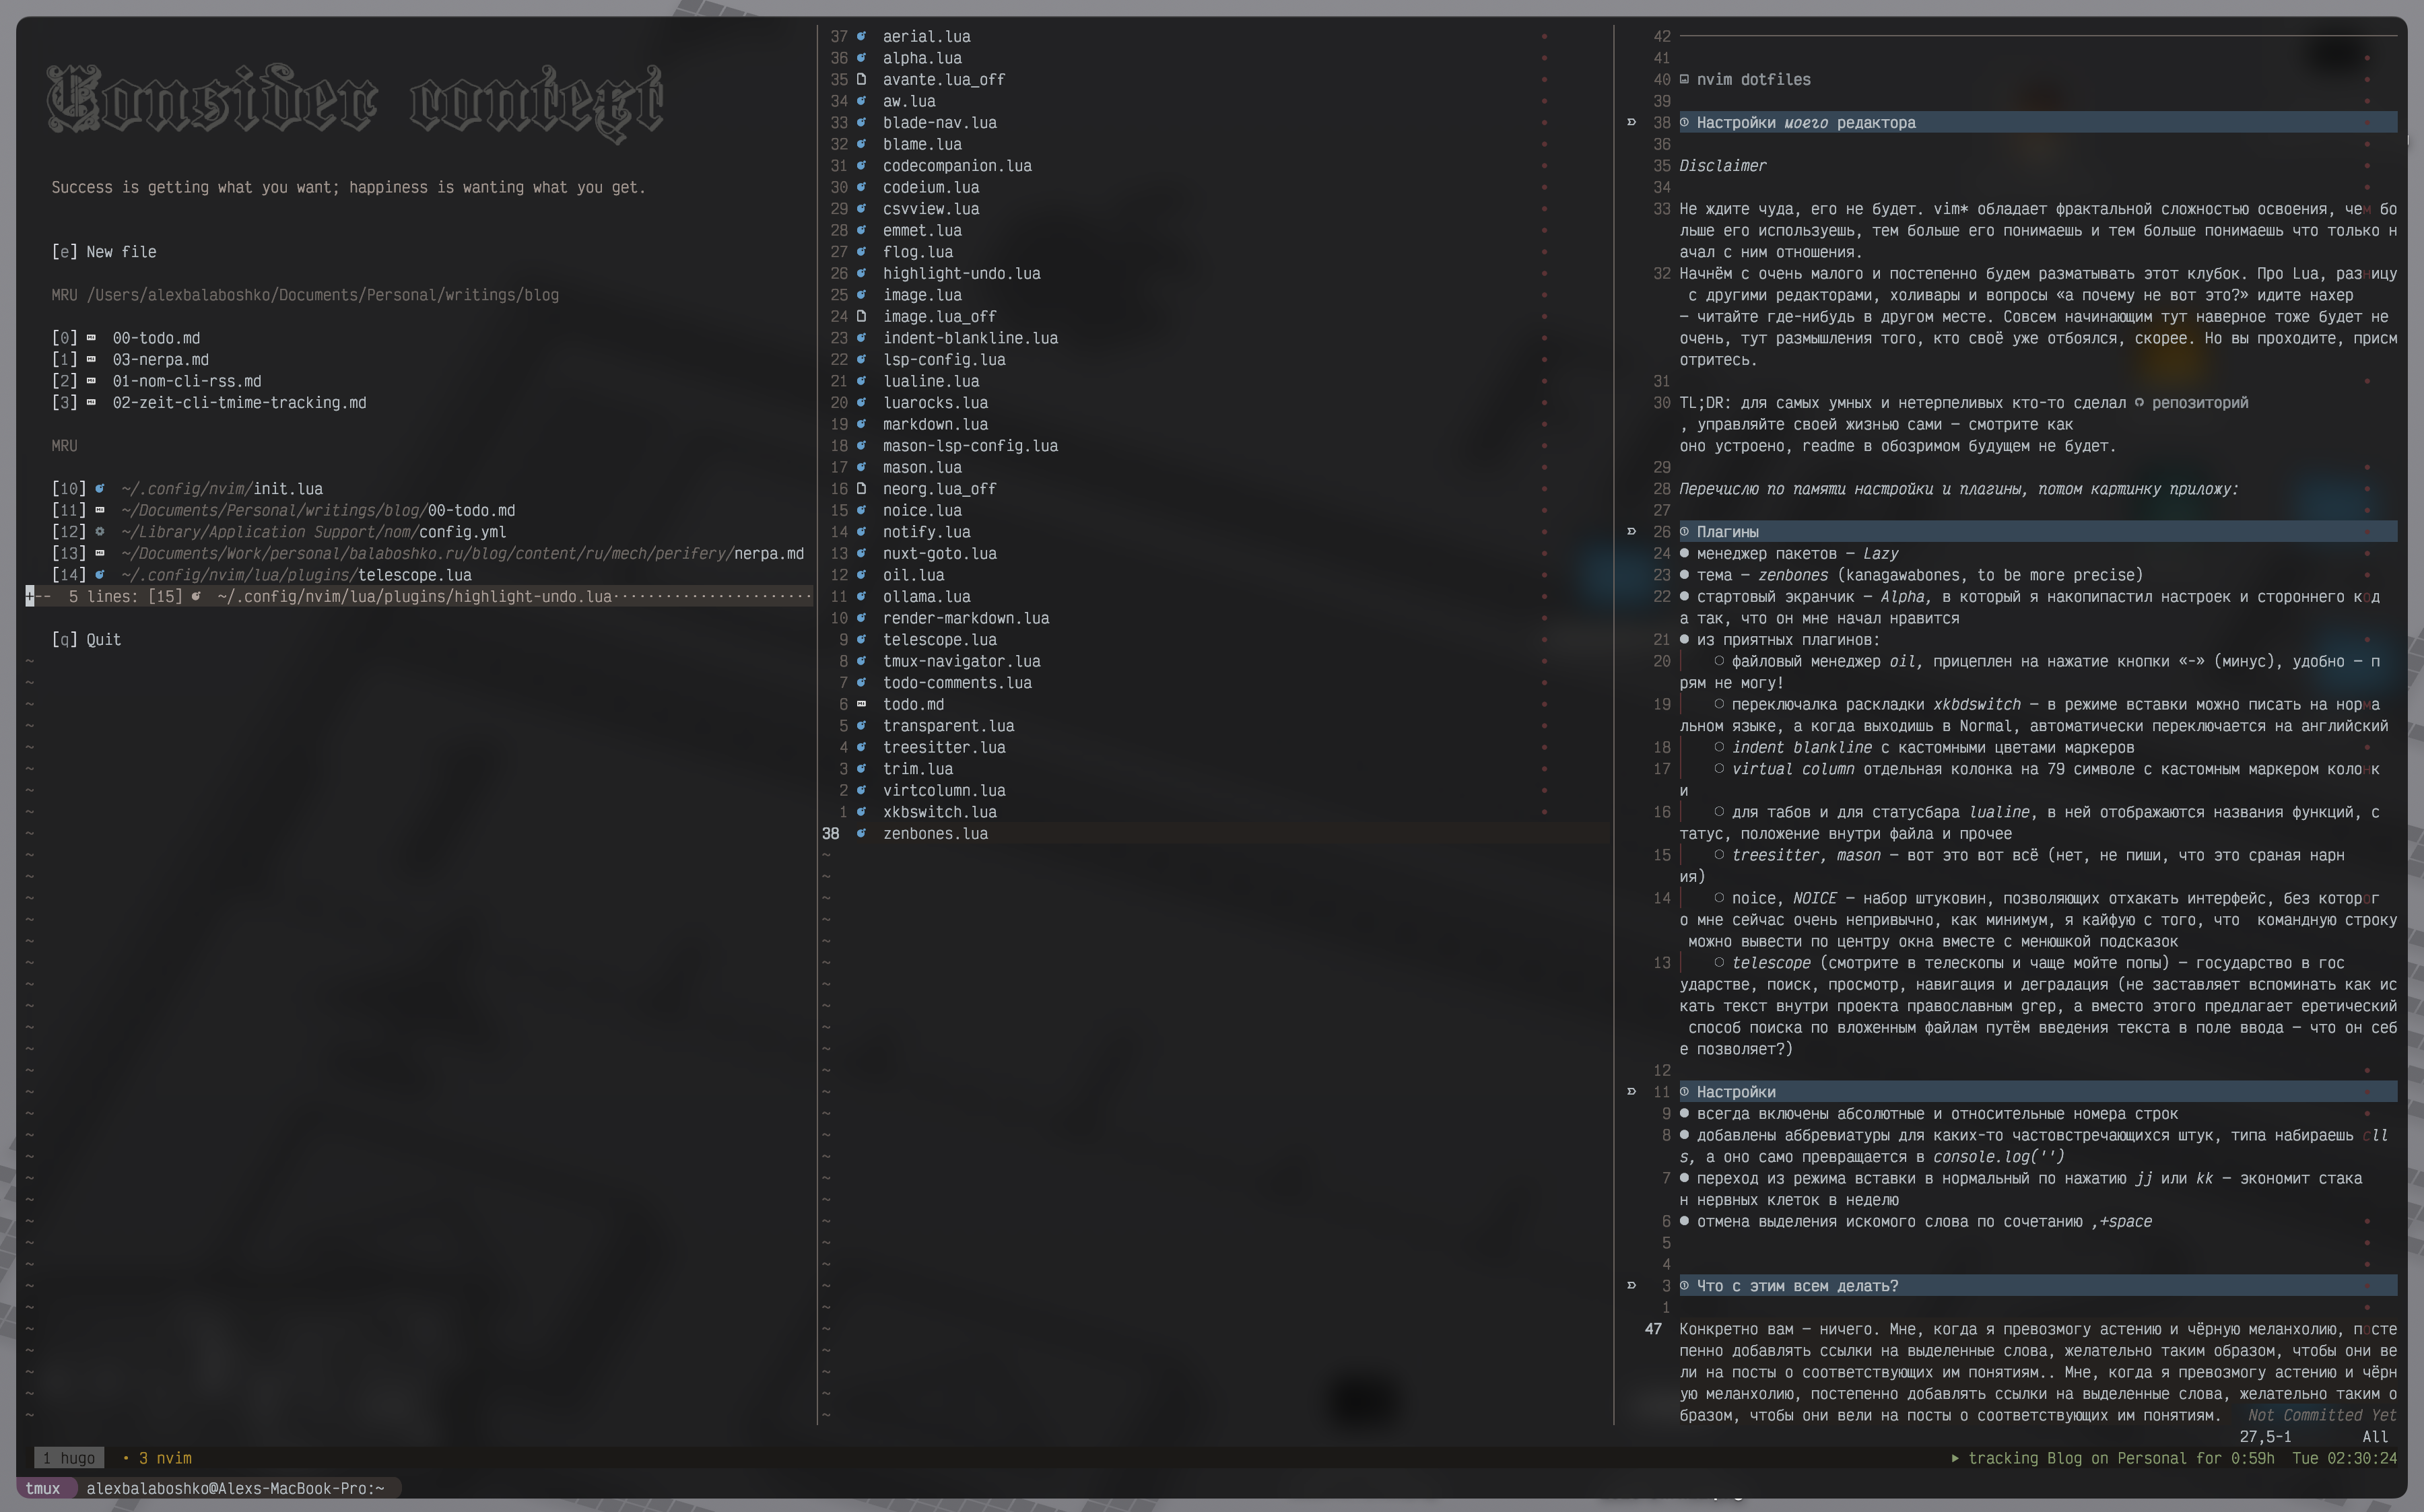
Task: Switch to tmux window '1 hugo'
Action: pos(69,1458)
